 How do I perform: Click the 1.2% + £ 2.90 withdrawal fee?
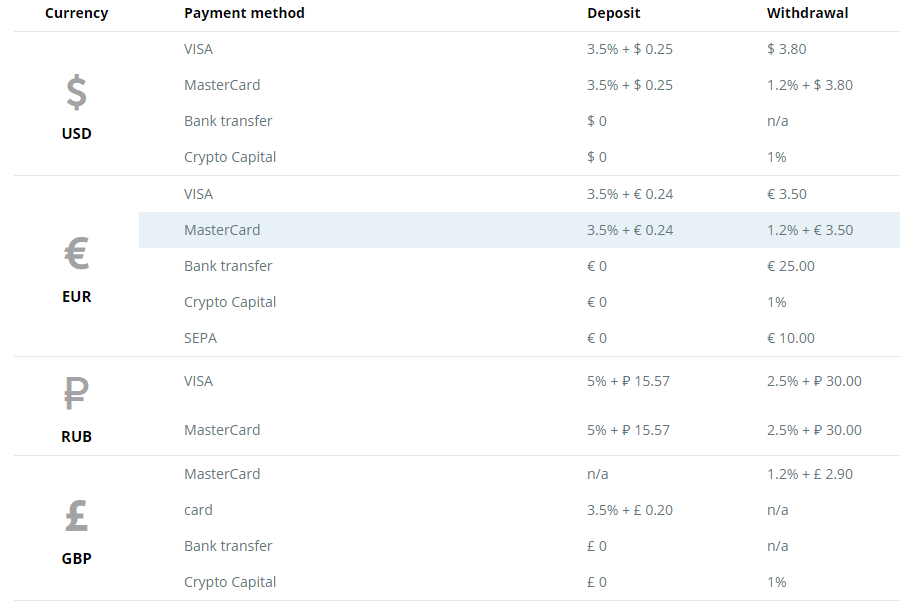(810, 474)
